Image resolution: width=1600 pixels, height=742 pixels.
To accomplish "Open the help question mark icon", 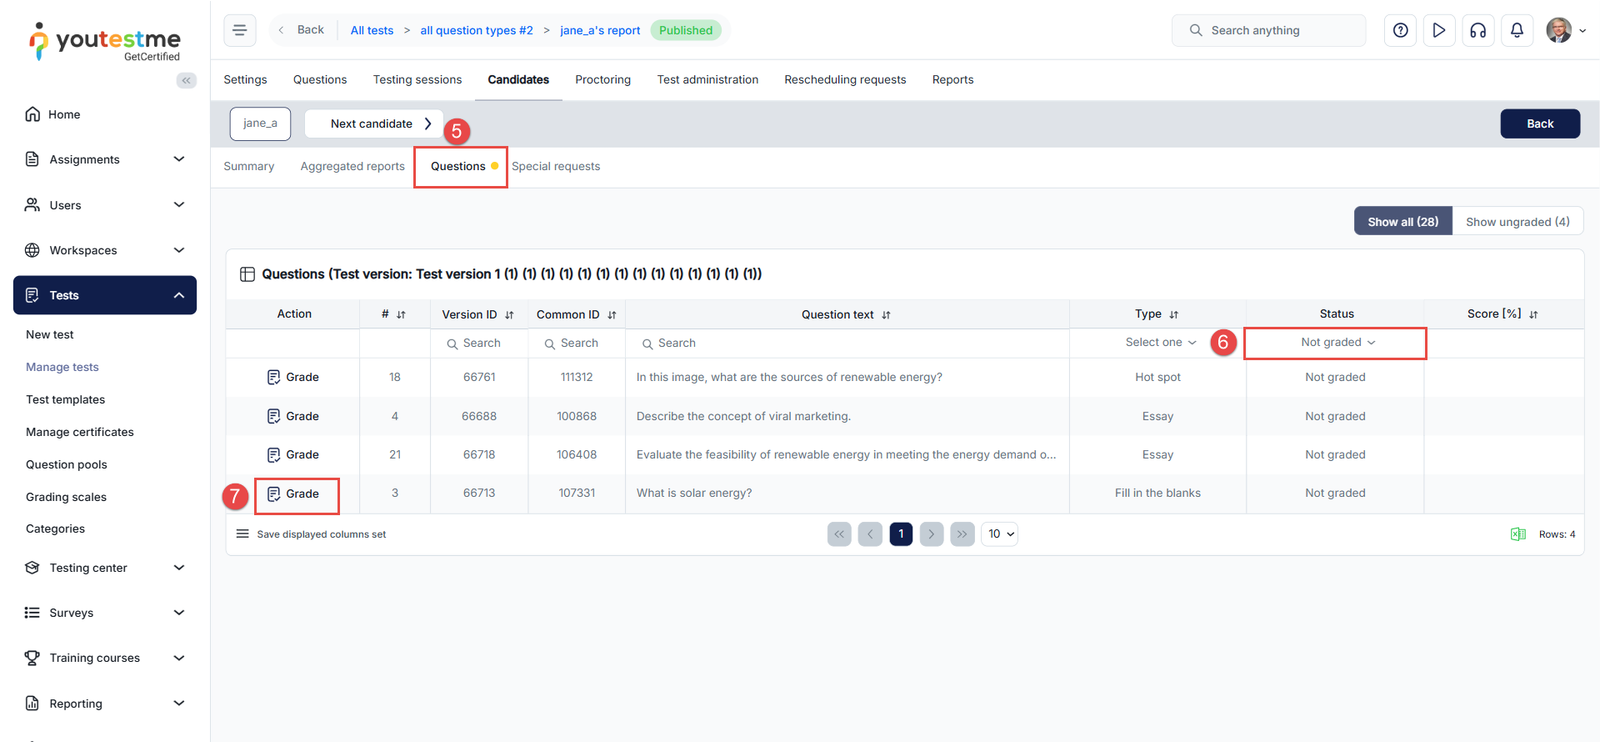I will point(1400,30).
